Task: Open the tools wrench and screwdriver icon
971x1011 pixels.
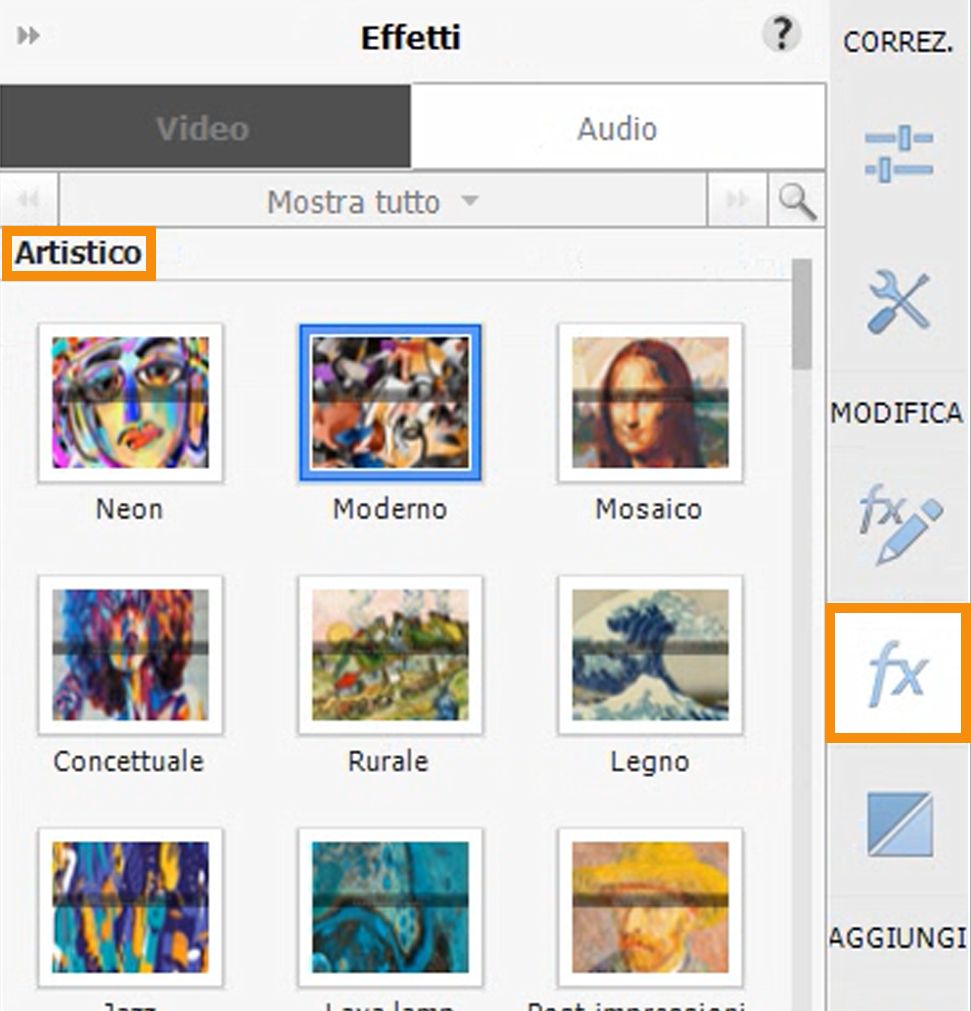Action: point(899,302)
